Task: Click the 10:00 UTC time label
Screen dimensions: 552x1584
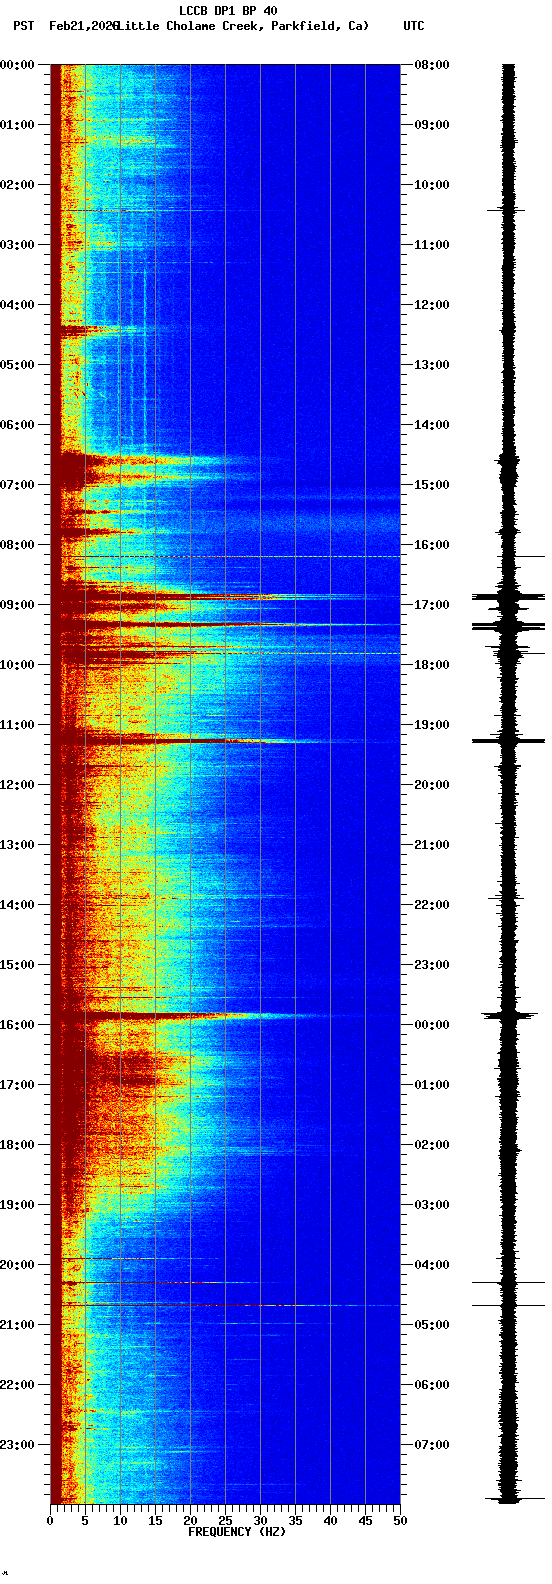Action: [x=432, y=185]
